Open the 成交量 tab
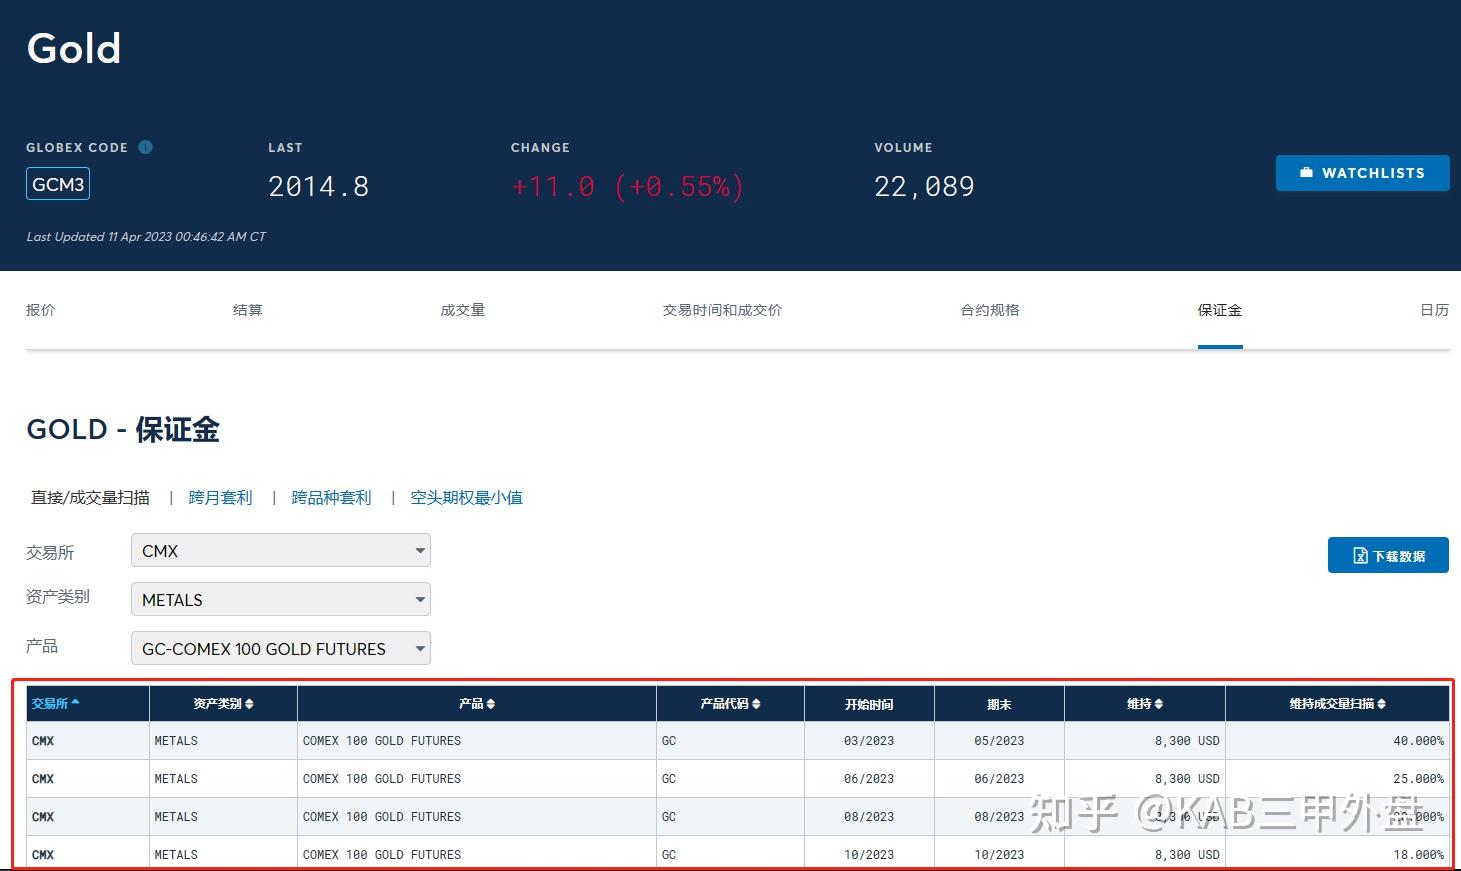The height and width of the screenshot is (871, 1461). (x=463, y=310)
